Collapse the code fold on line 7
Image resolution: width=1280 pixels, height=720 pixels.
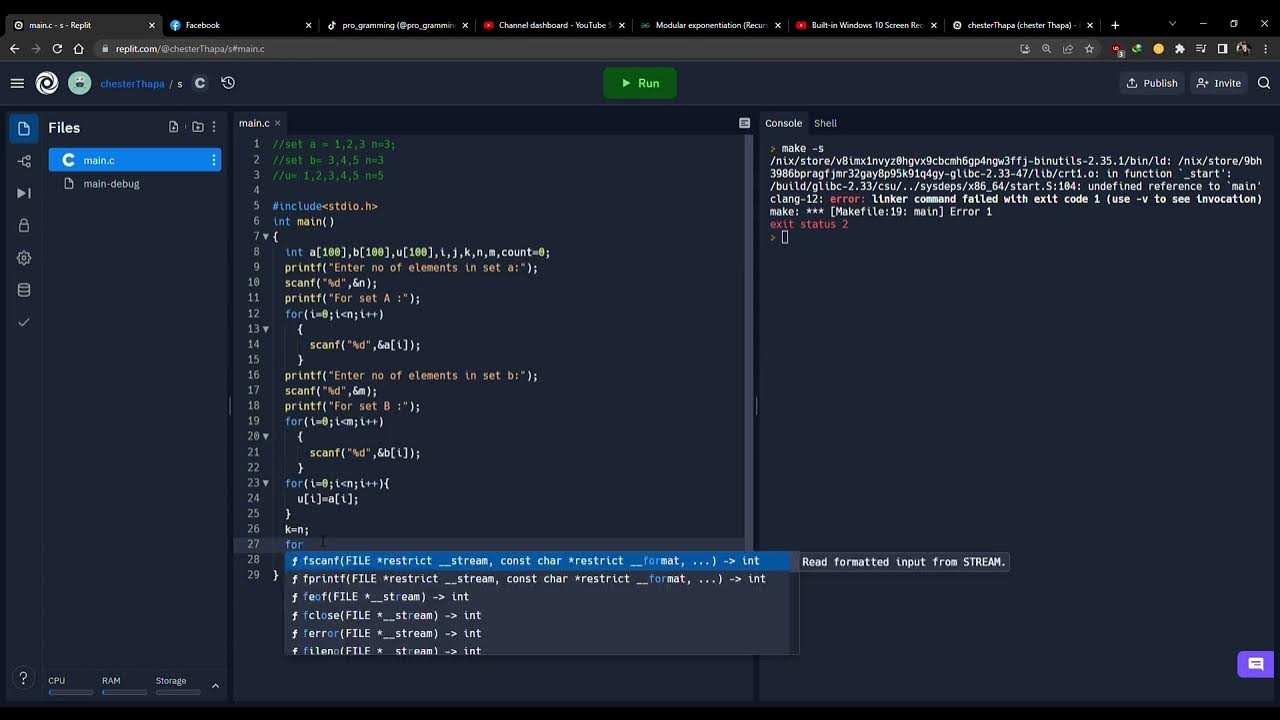click(266, 237)
